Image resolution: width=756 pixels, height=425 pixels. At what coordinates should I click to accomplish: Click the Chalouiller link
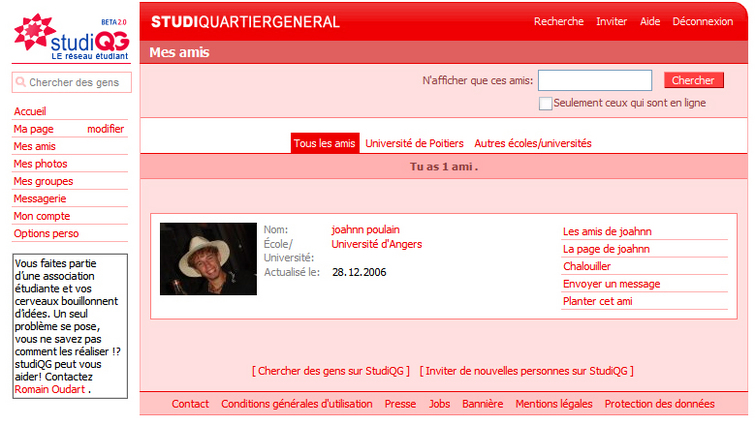(587, 266)
